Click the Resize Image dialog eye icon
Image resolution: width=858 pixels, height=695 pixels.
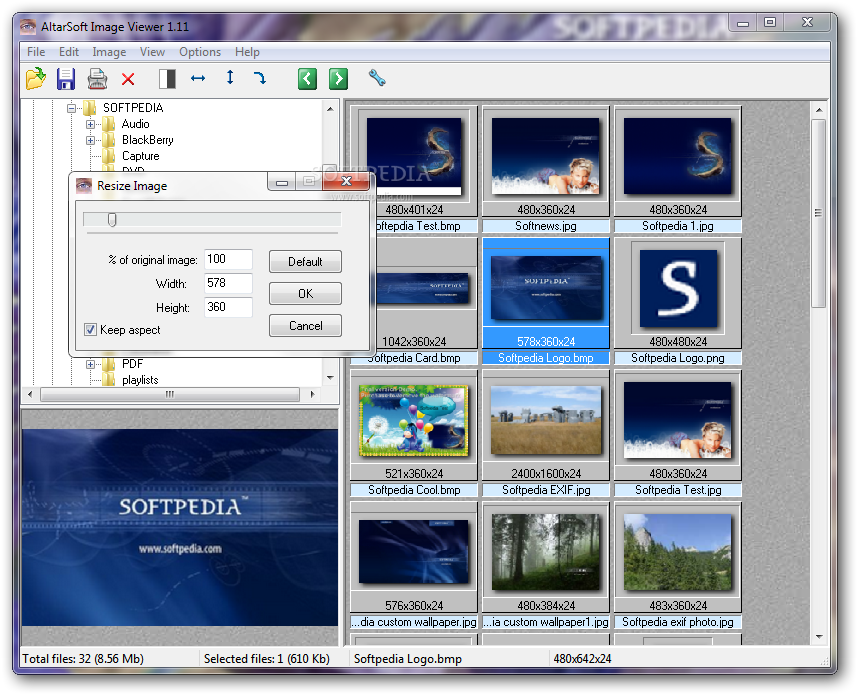[84, 186]
